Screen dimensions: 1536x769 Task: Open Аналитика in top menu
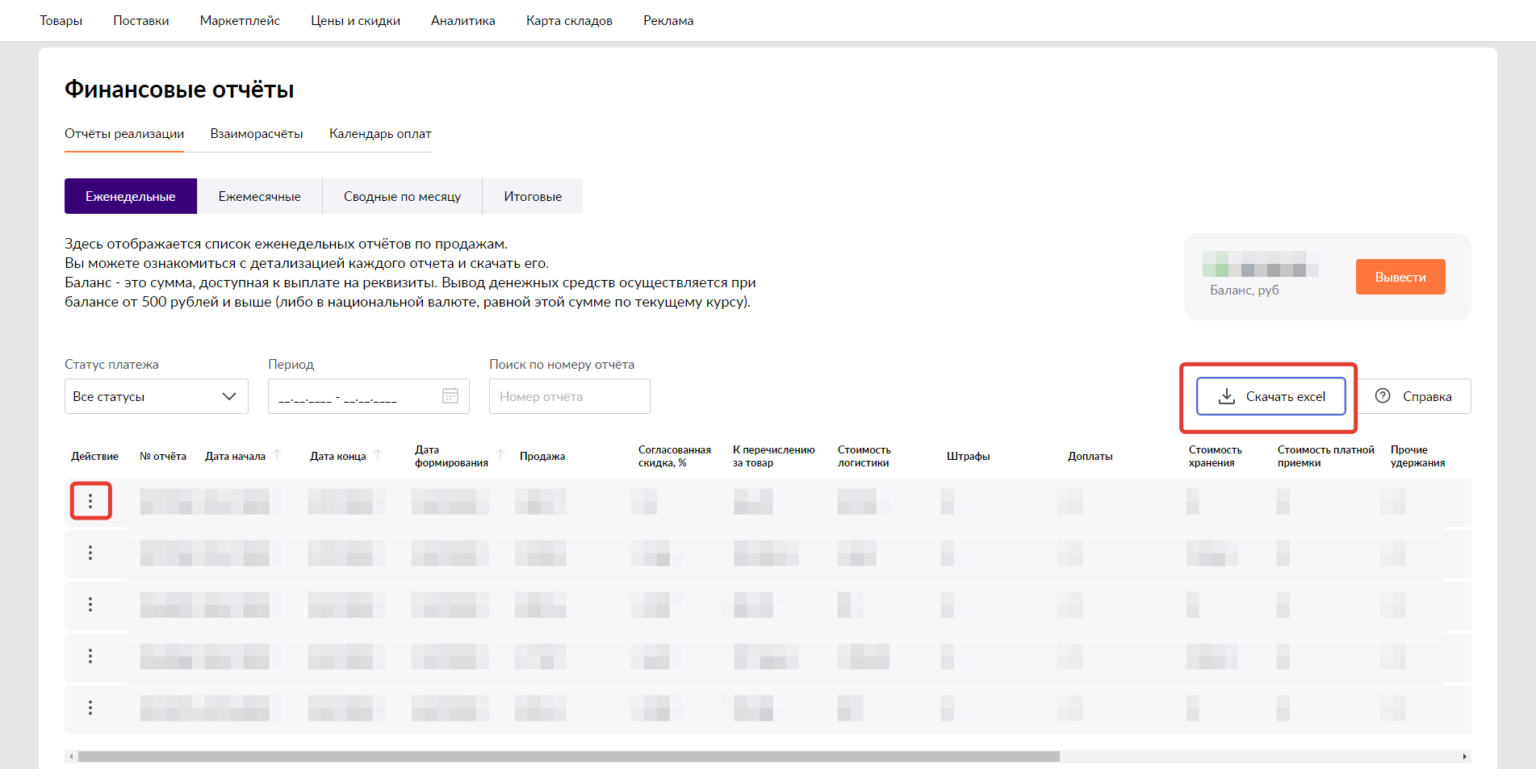463,20
